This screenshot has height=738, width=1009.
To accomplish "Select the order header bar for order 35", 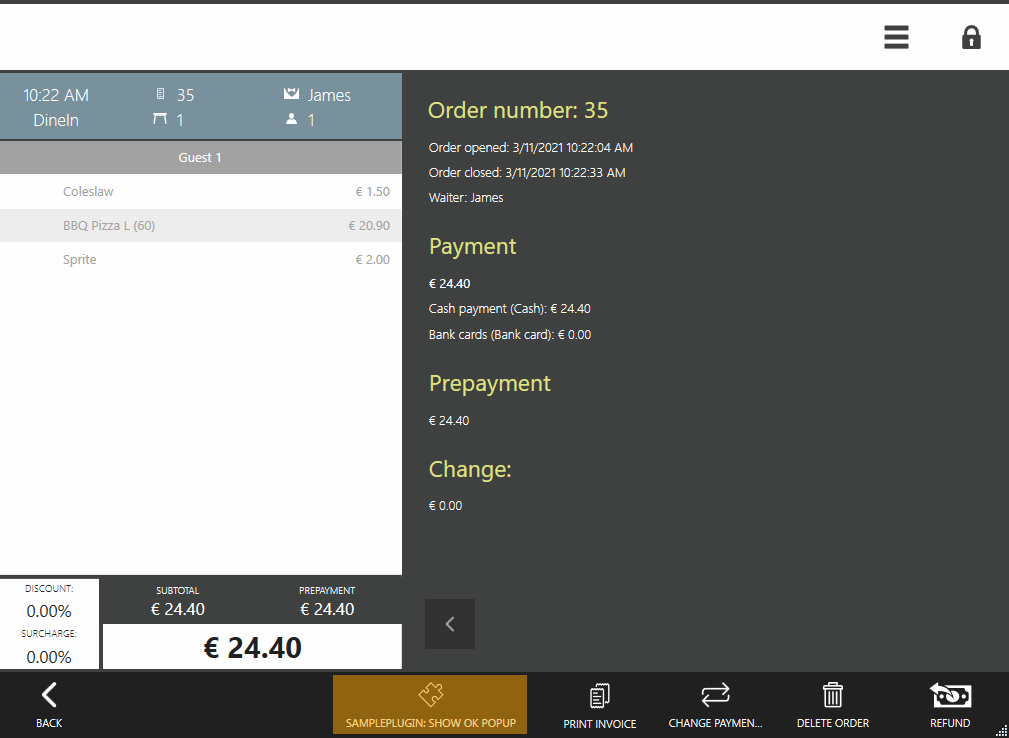I will pyautogui.click(x=200, y=107).
